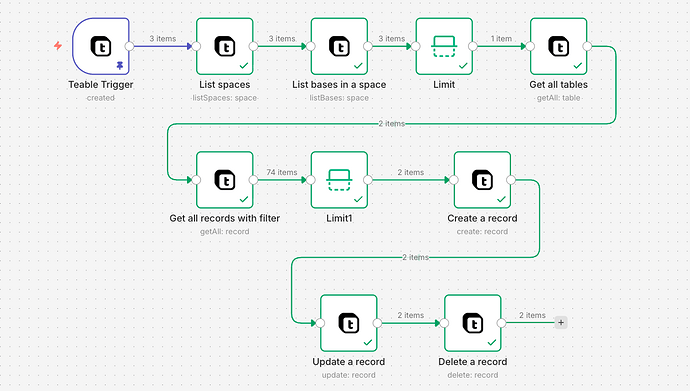Select the Teable Trigger node

(x=101, y=46)
